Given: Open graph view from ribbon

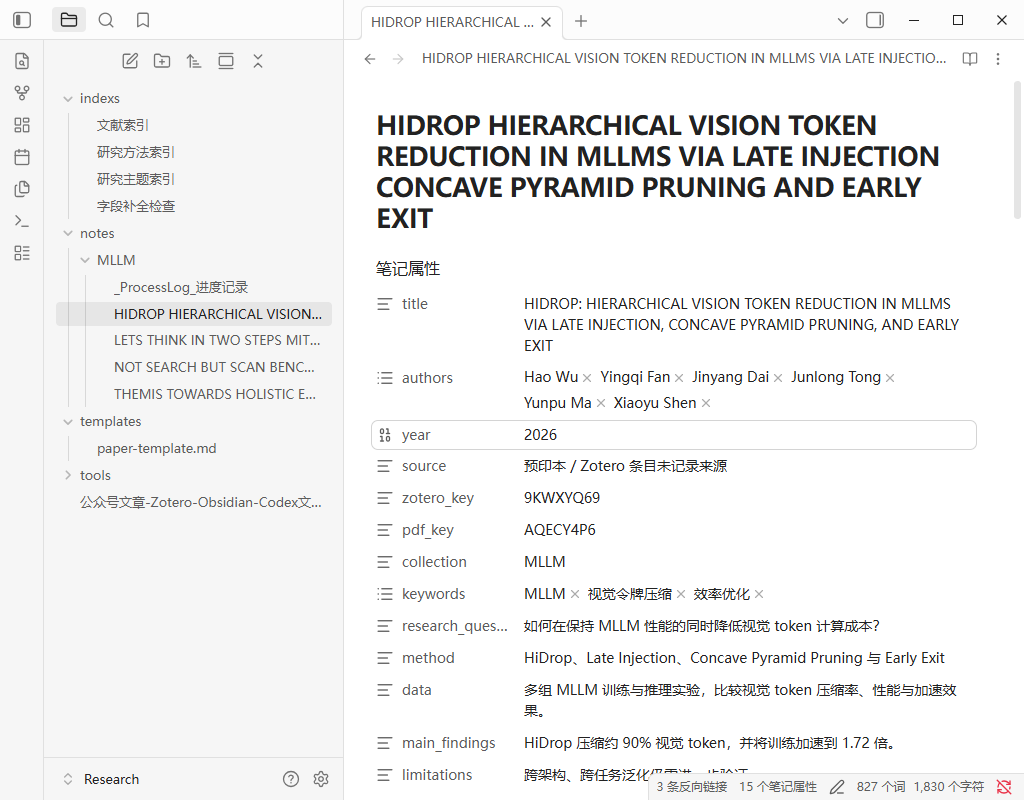Looking at the screenshot, I should coord(22,93).
